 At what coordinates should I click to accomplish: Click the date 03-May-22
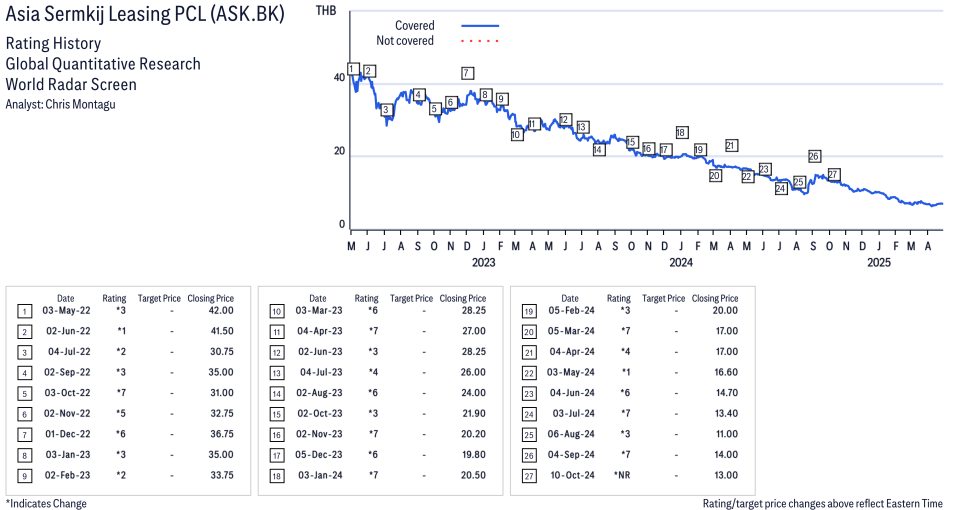point(66,310)
